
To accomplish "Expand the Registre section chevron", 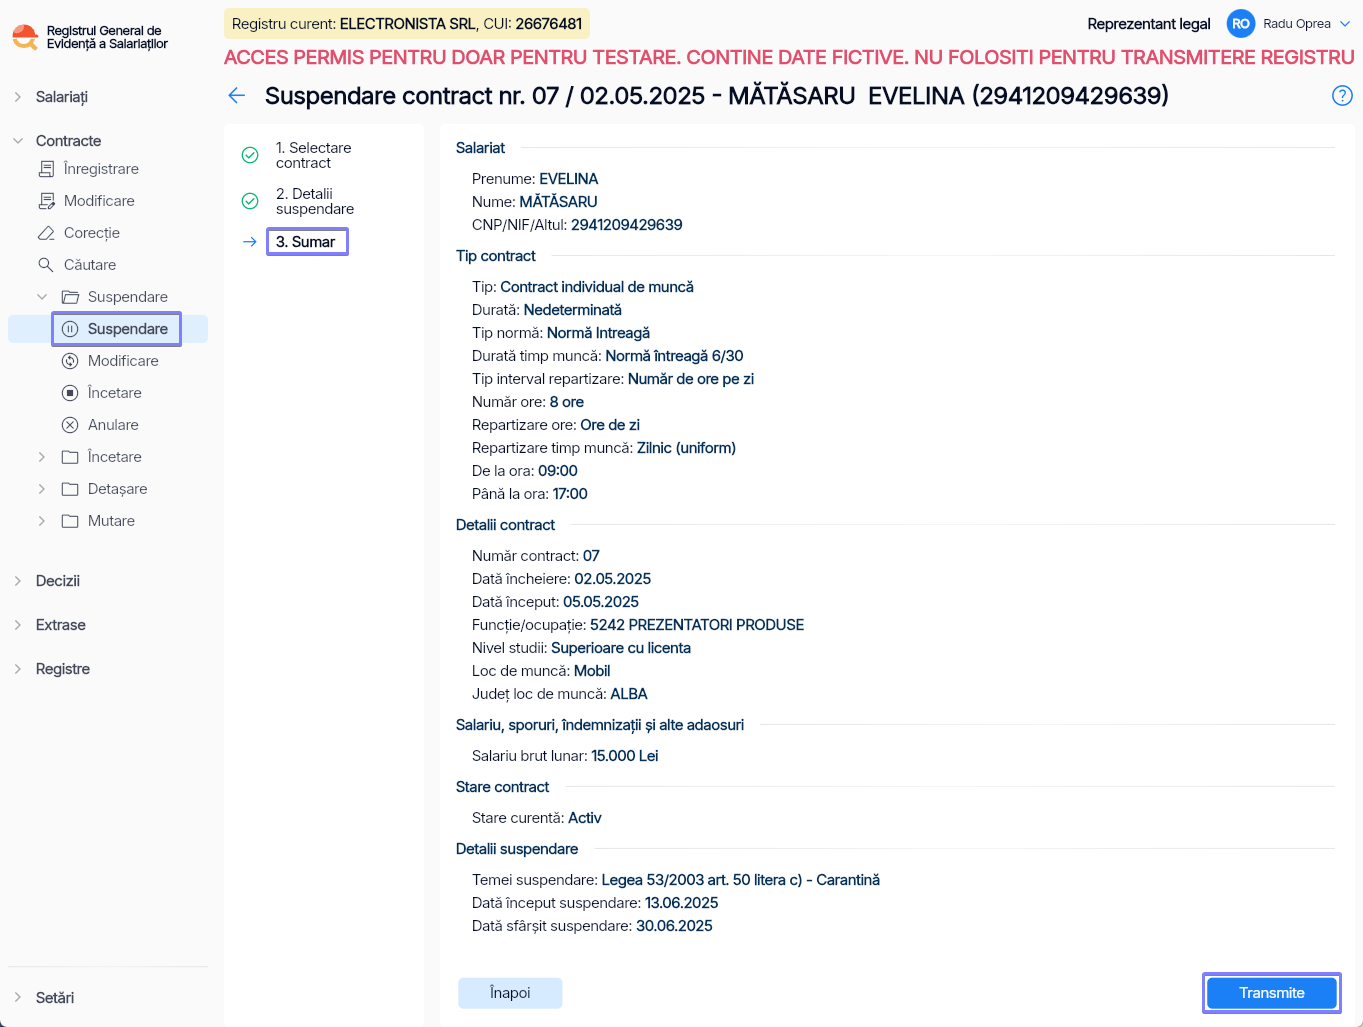I will (x=18, y=669).
